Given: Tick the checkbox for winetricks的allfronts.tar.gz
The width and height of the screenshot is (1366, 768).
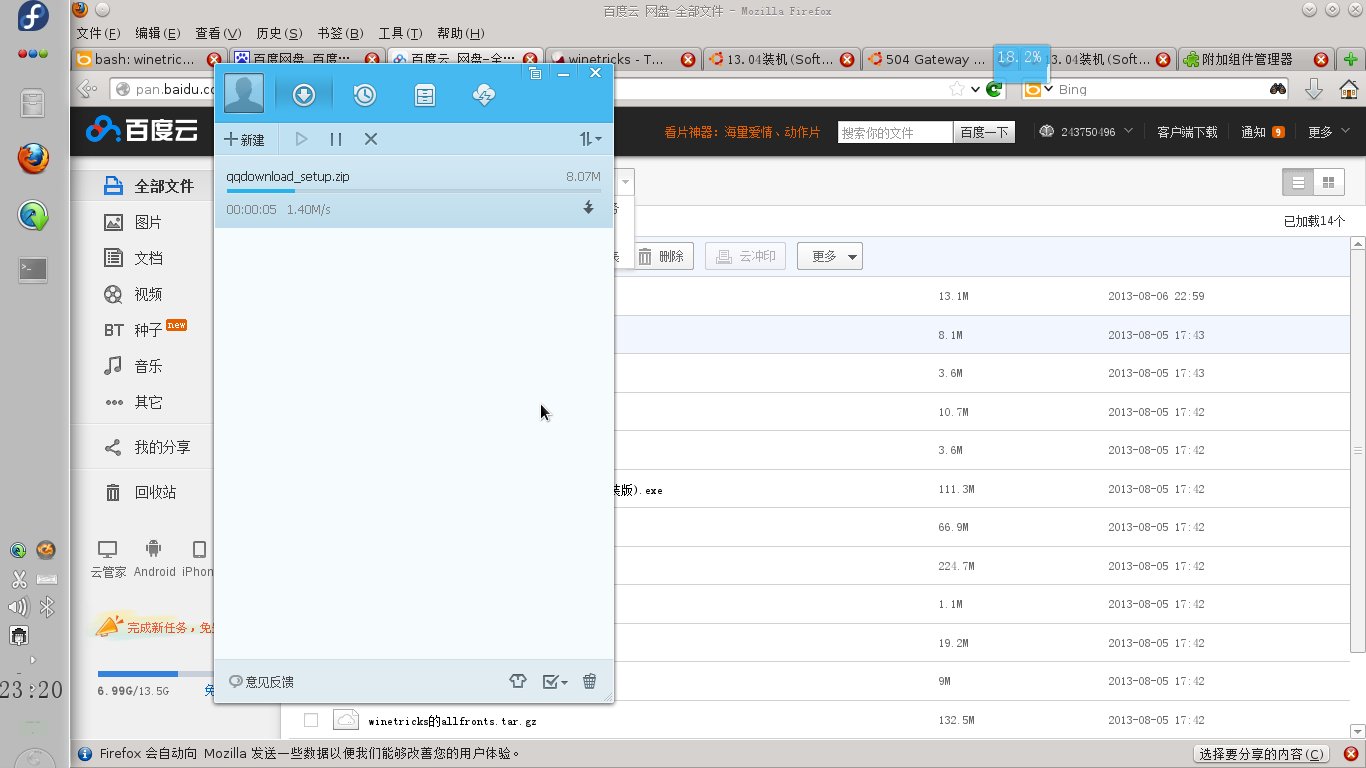Looking at the screenshot, I should point(311,720).
